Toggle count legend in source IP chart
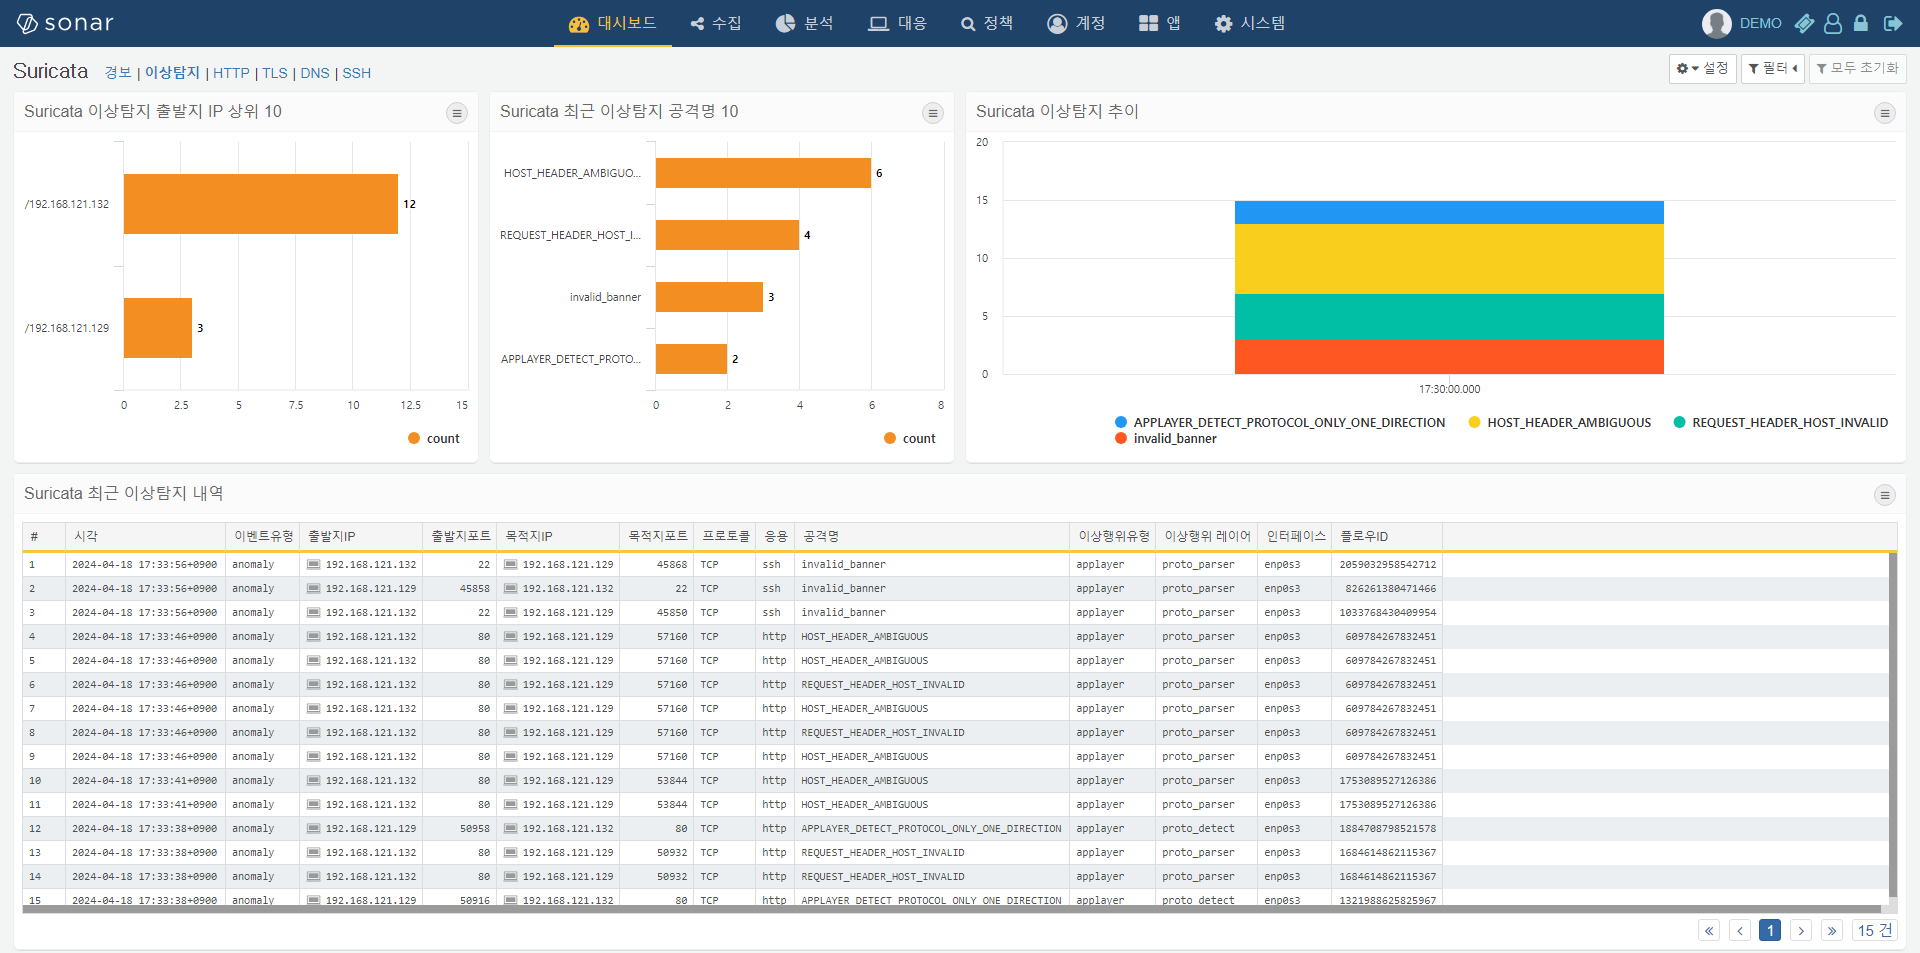The image size is (1920, 953). [433, 439]
